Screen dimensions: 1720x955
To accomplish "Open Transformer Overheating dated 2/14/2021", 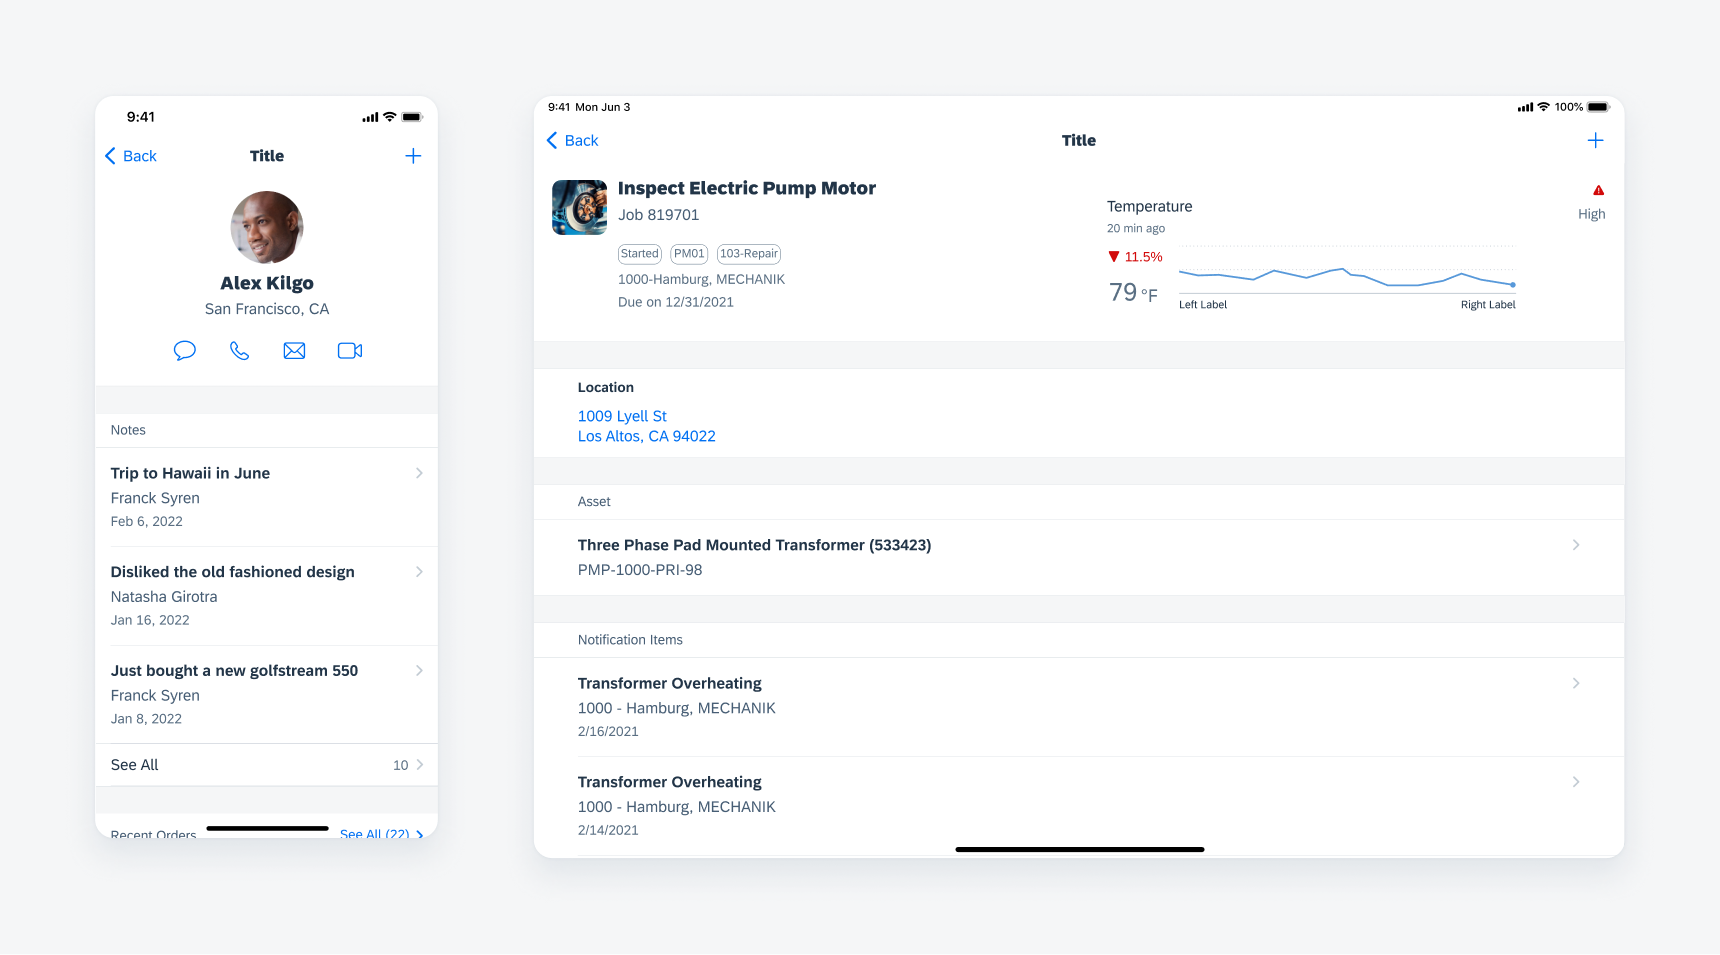I will point(1079,806).
